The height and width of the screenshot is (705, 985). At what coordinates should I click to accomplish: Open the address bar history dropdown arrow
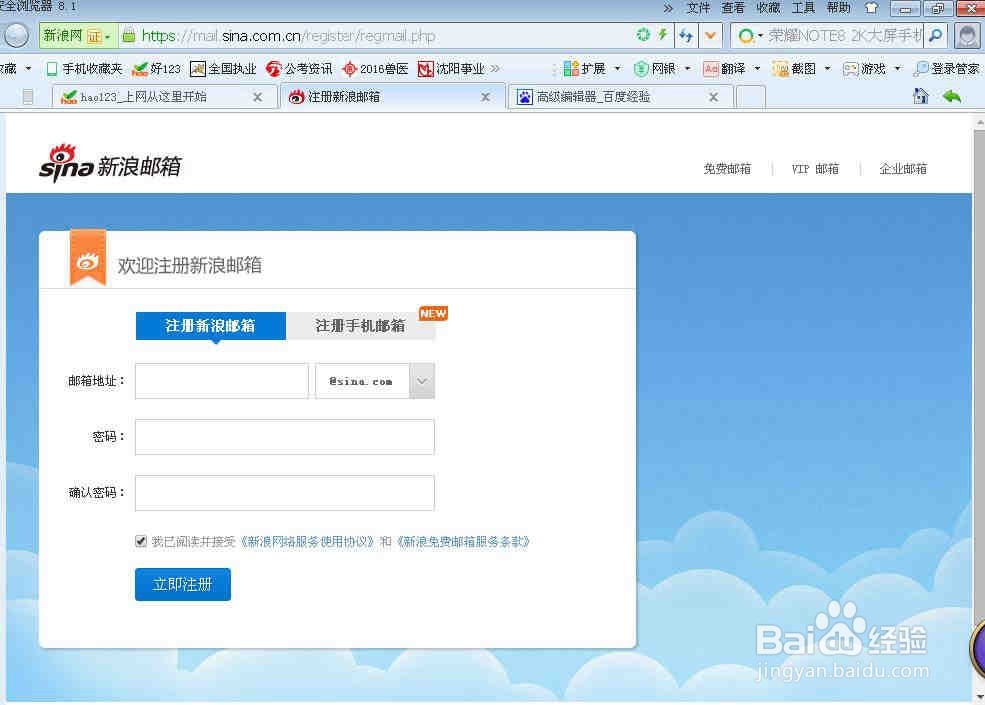(710, 36)
